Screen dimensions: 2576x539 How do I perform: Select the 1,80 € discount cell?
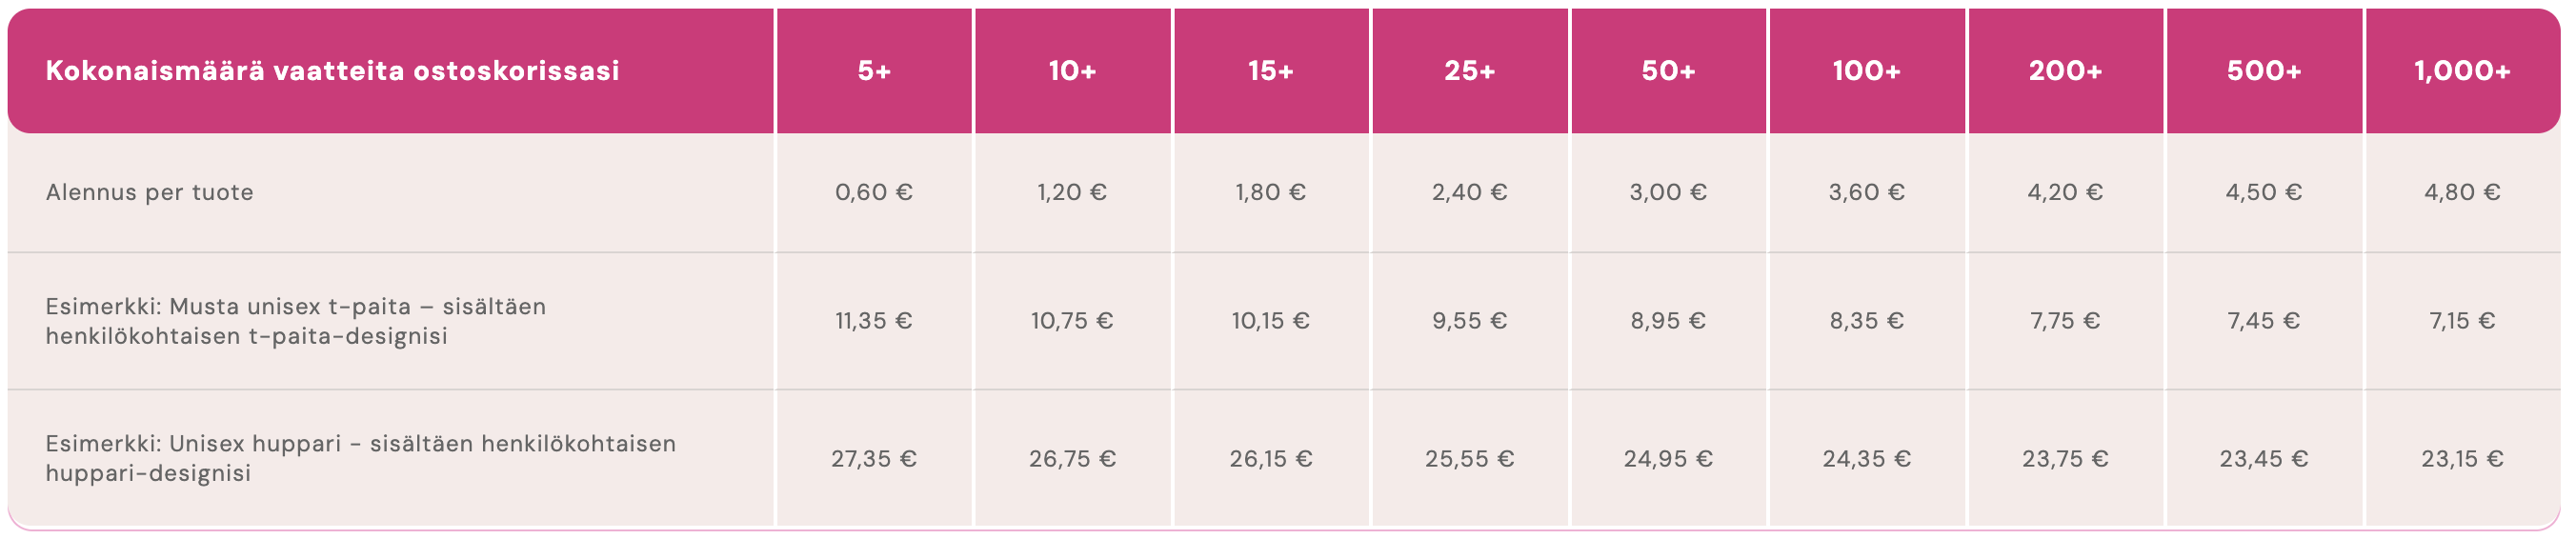click(1270, 192)
